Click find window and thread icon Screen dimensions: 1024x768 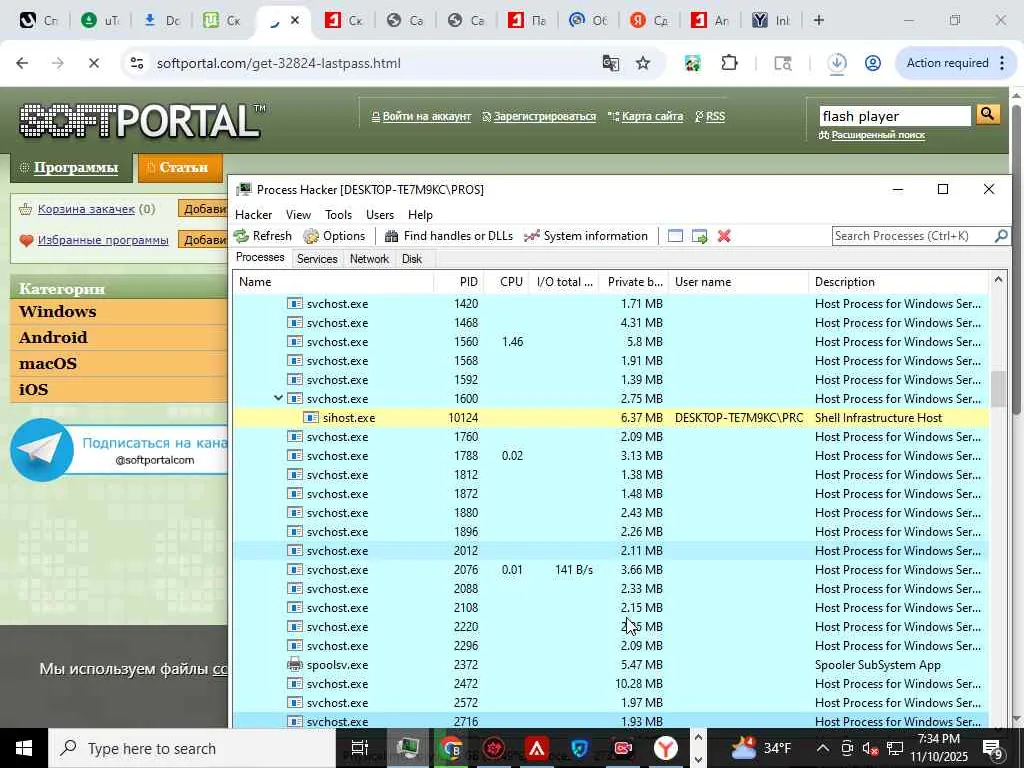pos(699,236)
